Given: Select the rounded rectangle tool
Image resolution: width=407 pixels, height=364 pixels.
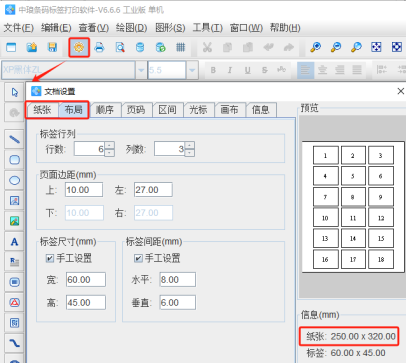Looking at the screenshot, I should point(14,160).
